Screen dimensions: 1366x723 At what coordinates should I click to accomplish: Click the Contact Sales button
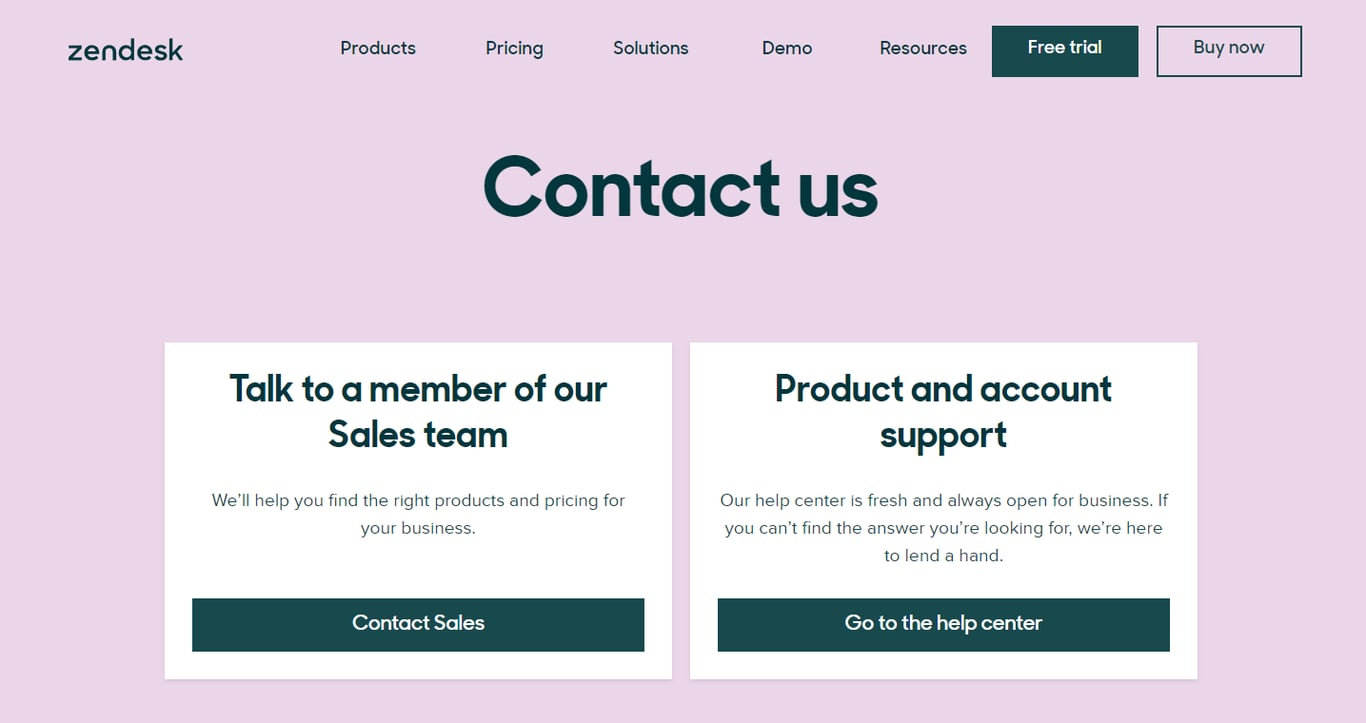click(x=418, y=624)
